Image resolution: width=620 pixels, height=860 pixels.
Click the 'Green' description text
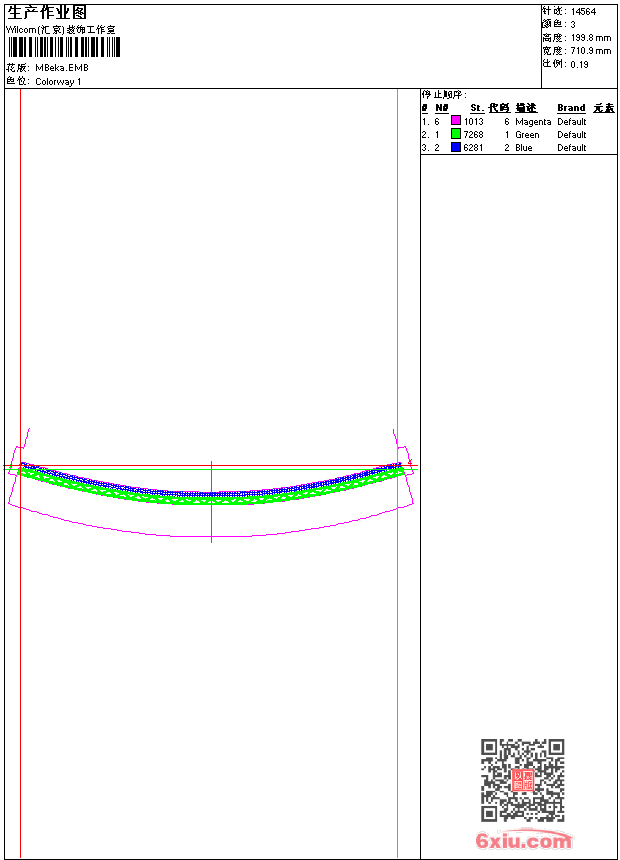tap(527, 135)
